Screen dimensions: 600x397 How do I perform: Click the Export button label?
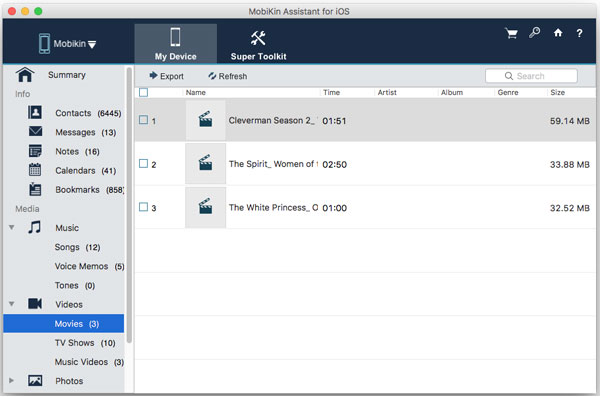pyautogui.click(x=172, y=76)
